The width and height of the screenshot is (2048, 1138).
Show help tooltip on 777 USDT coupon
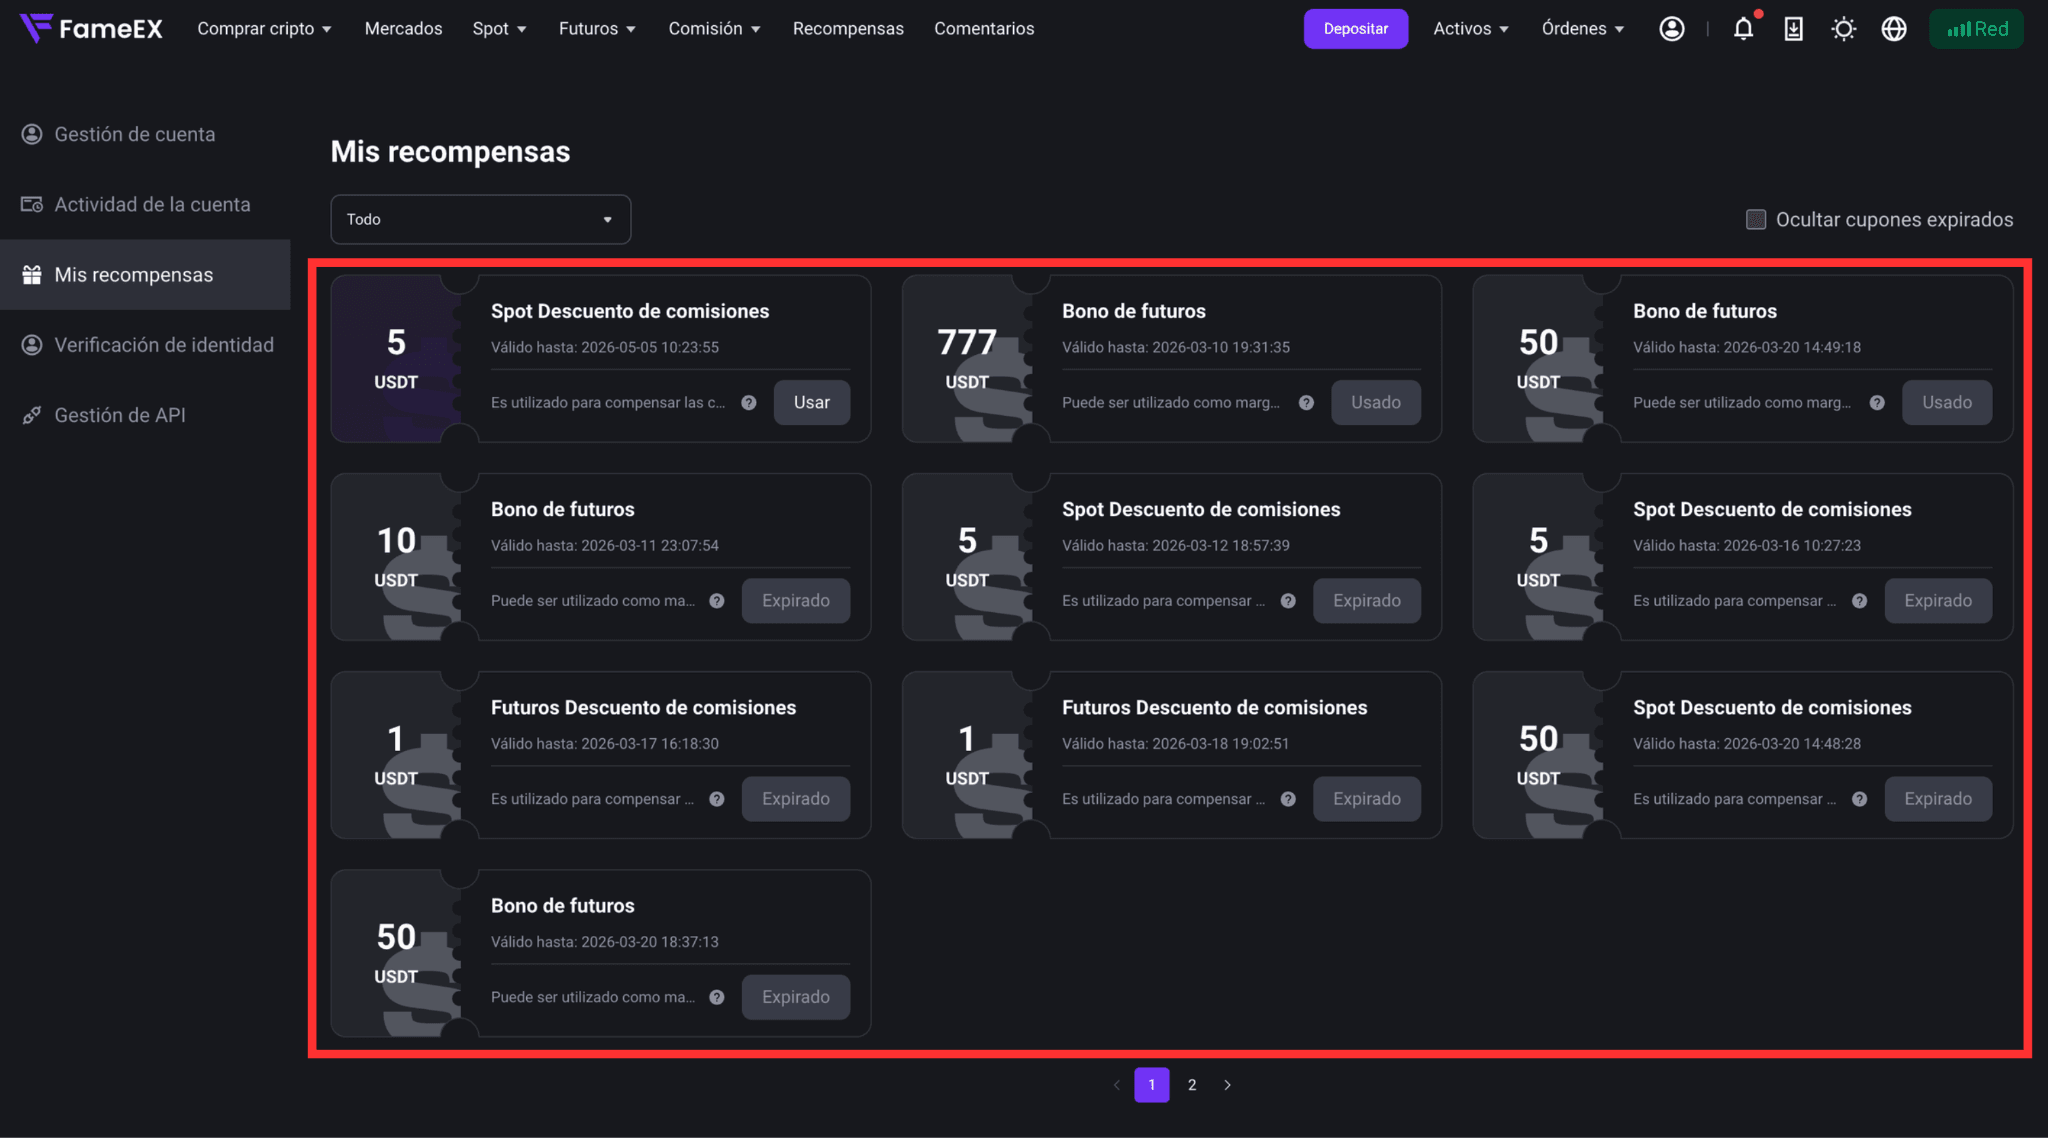[1306, 403]
